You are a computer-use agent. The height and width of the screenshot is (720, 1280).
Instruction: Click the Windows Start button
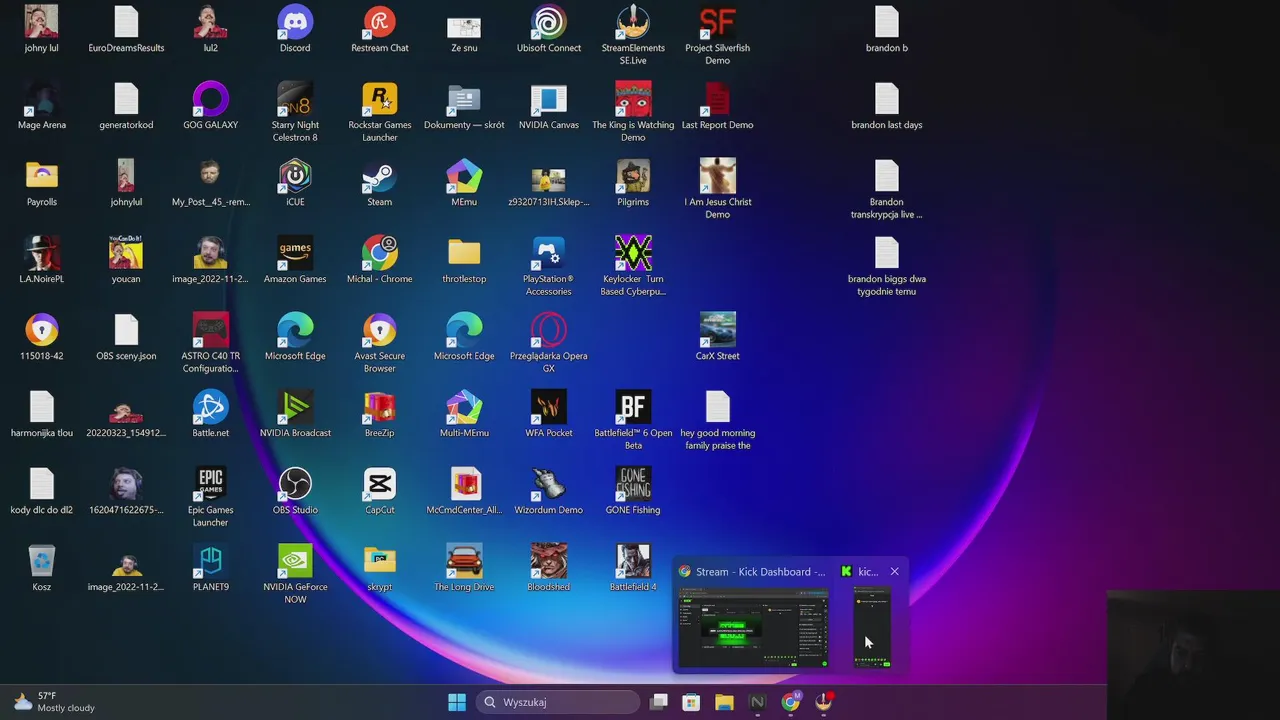pos(457,702)
